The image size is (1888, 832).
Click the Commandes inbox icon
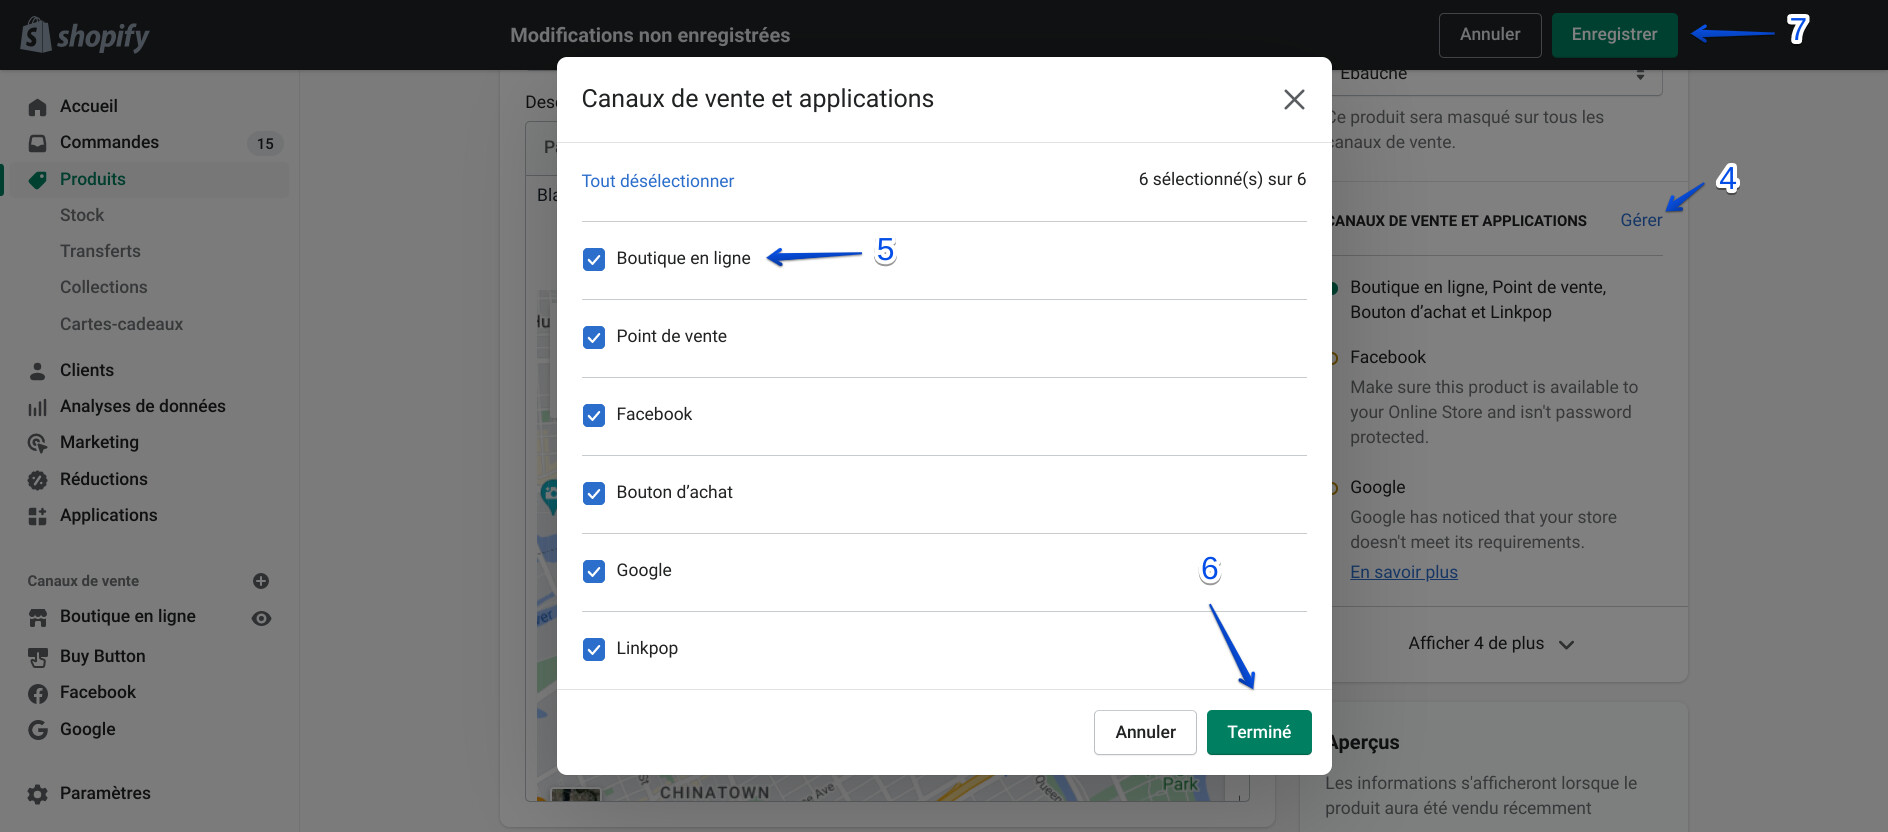[x=38, y=143]
